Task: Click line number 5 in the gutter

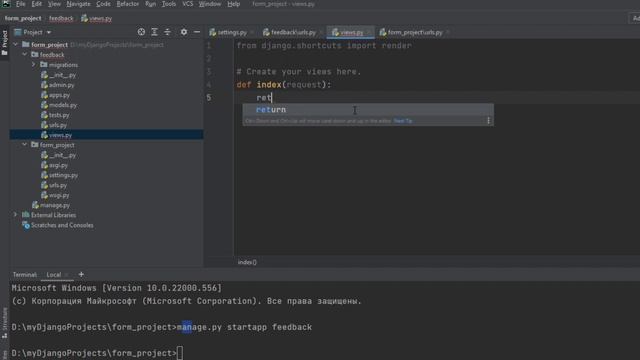Action: [x=209, y=98]
